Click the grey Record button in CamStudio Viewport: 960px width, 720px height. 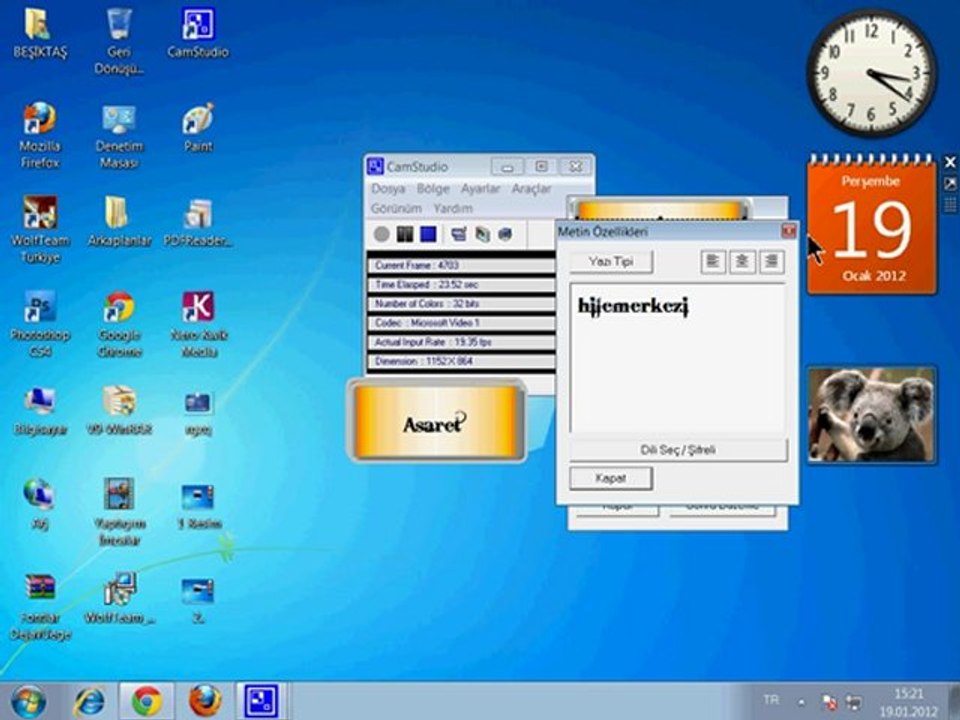tap(381, 234)
